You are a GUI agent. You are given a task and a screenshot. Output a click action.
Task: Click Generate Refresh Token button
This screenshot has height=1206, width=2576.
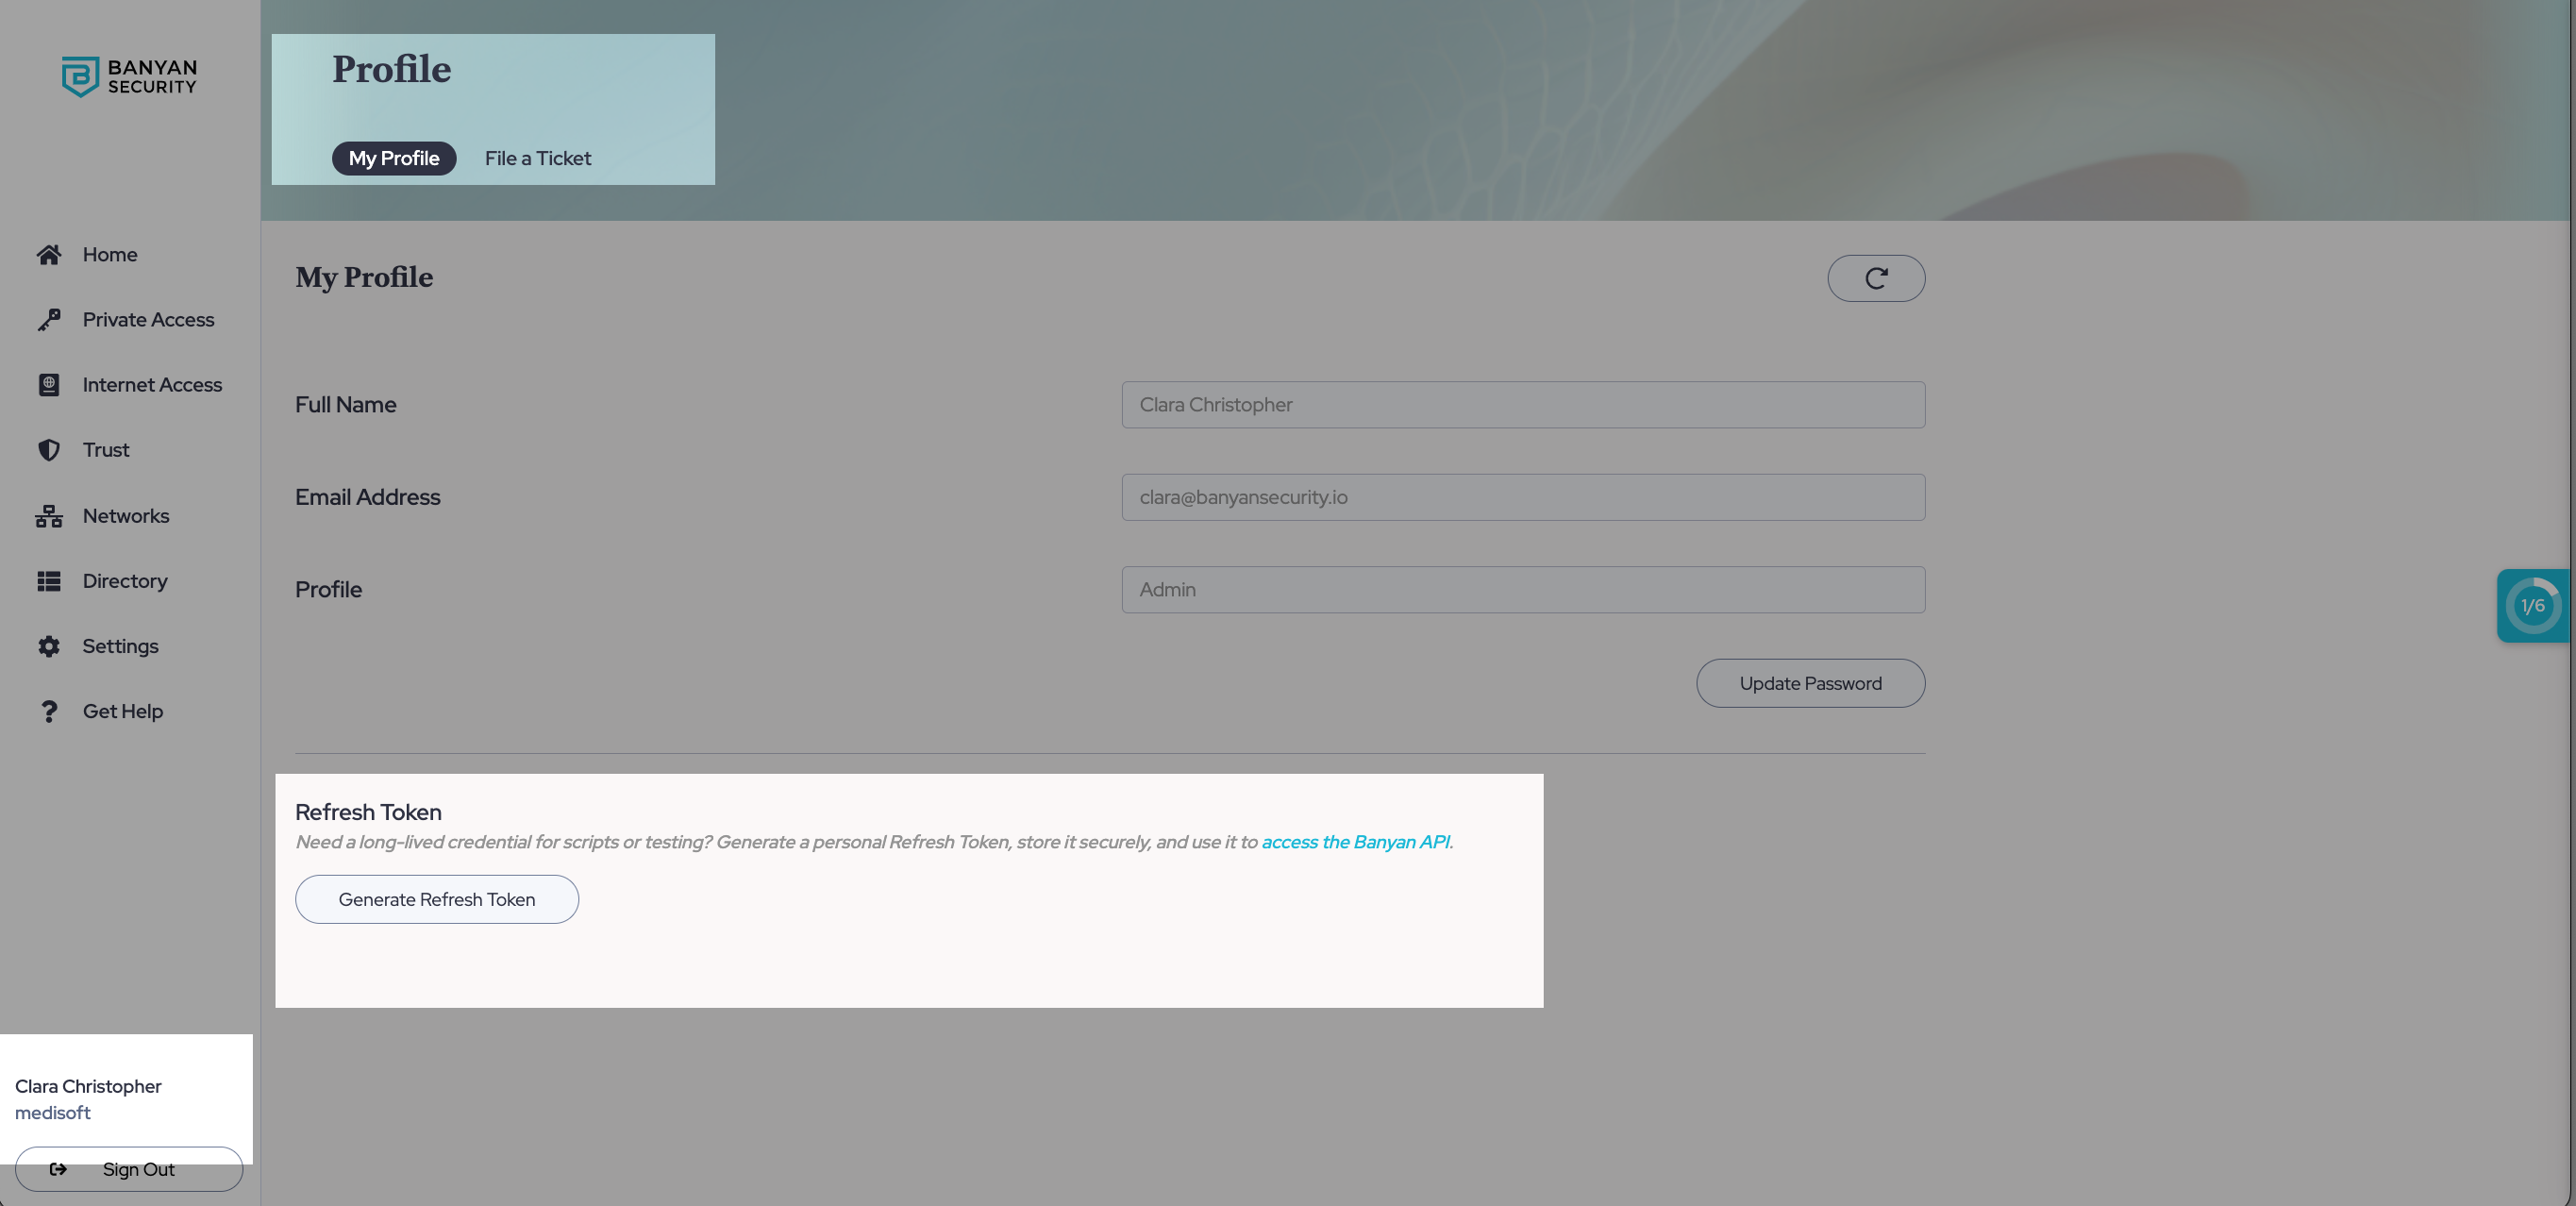[436, 899]
